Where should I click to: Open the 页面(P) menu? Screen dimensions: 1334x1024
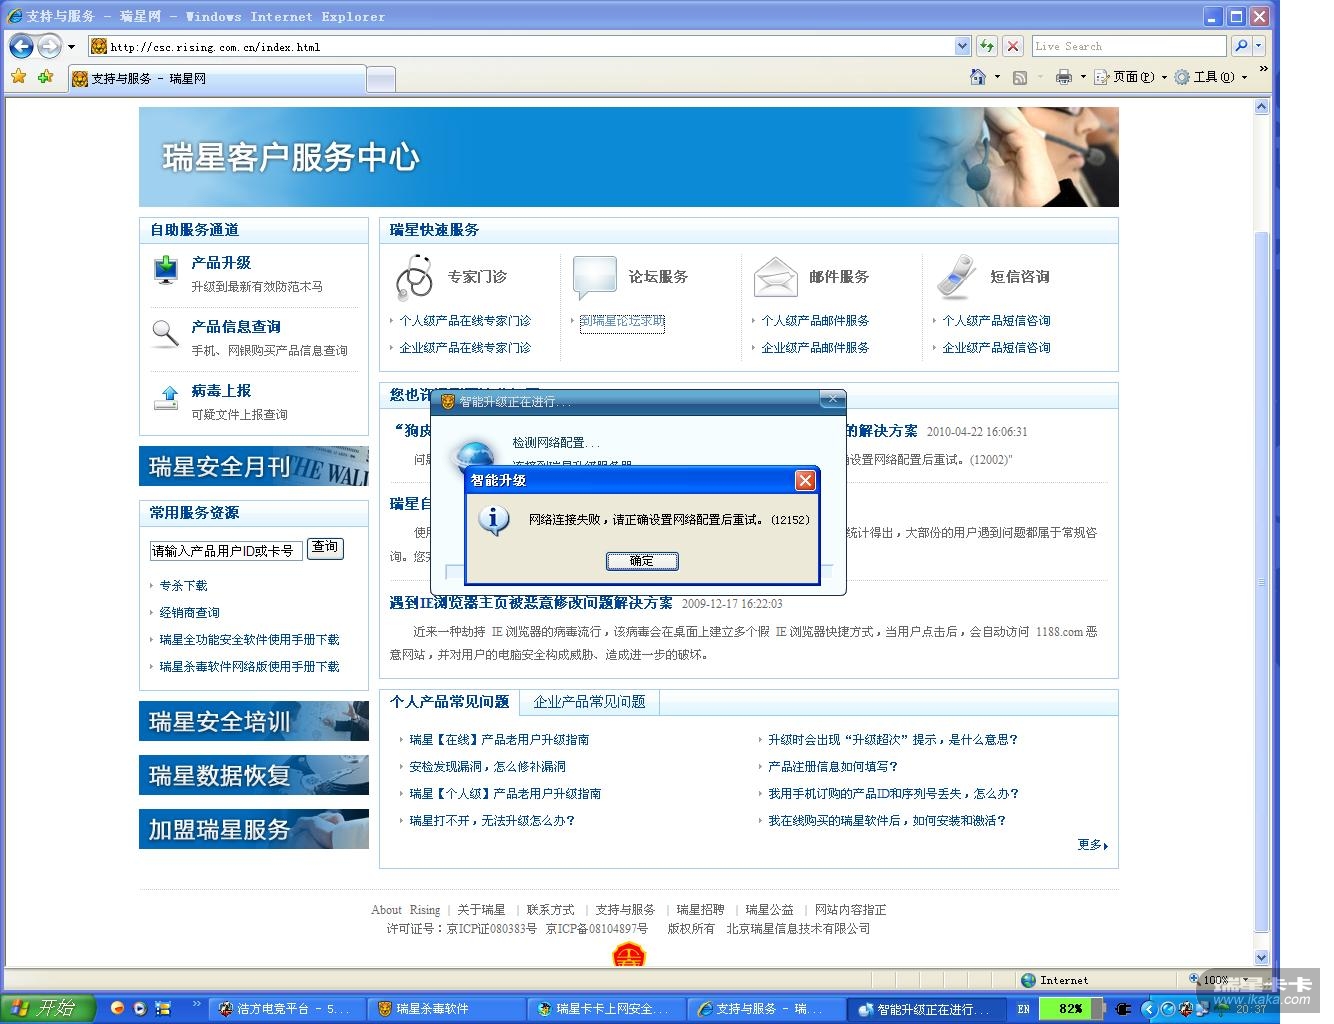1131,77
